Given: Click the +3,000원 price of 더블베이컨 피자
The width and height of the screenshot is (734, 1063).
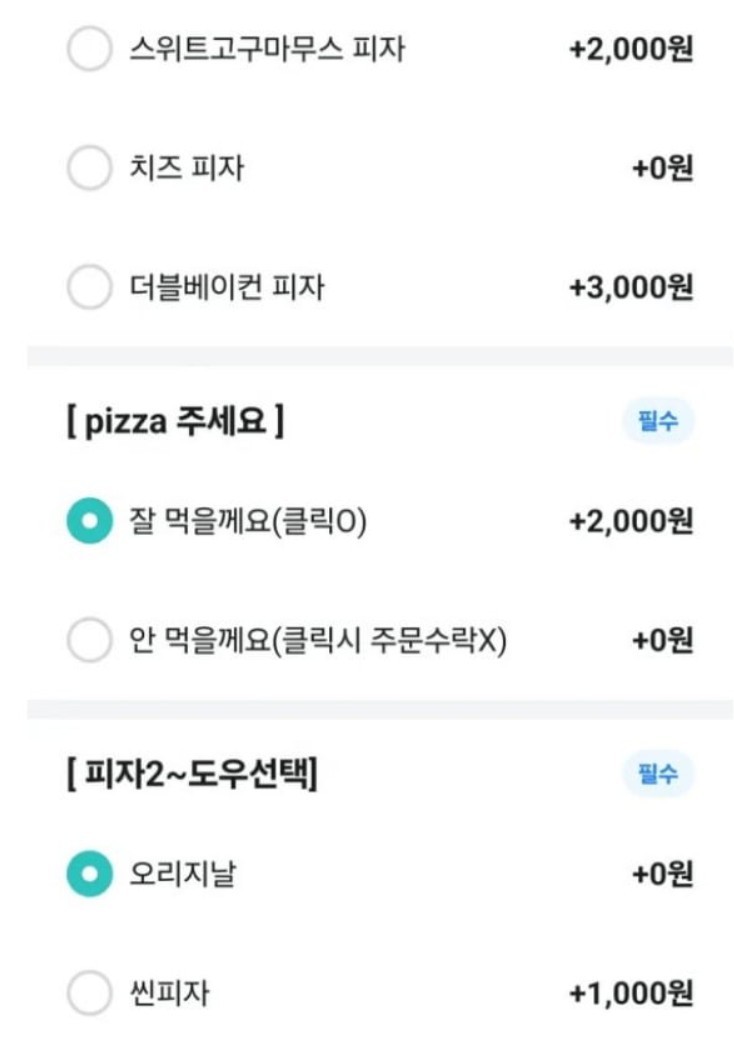Looking at the screenshot, I should (x=631, y=287).
